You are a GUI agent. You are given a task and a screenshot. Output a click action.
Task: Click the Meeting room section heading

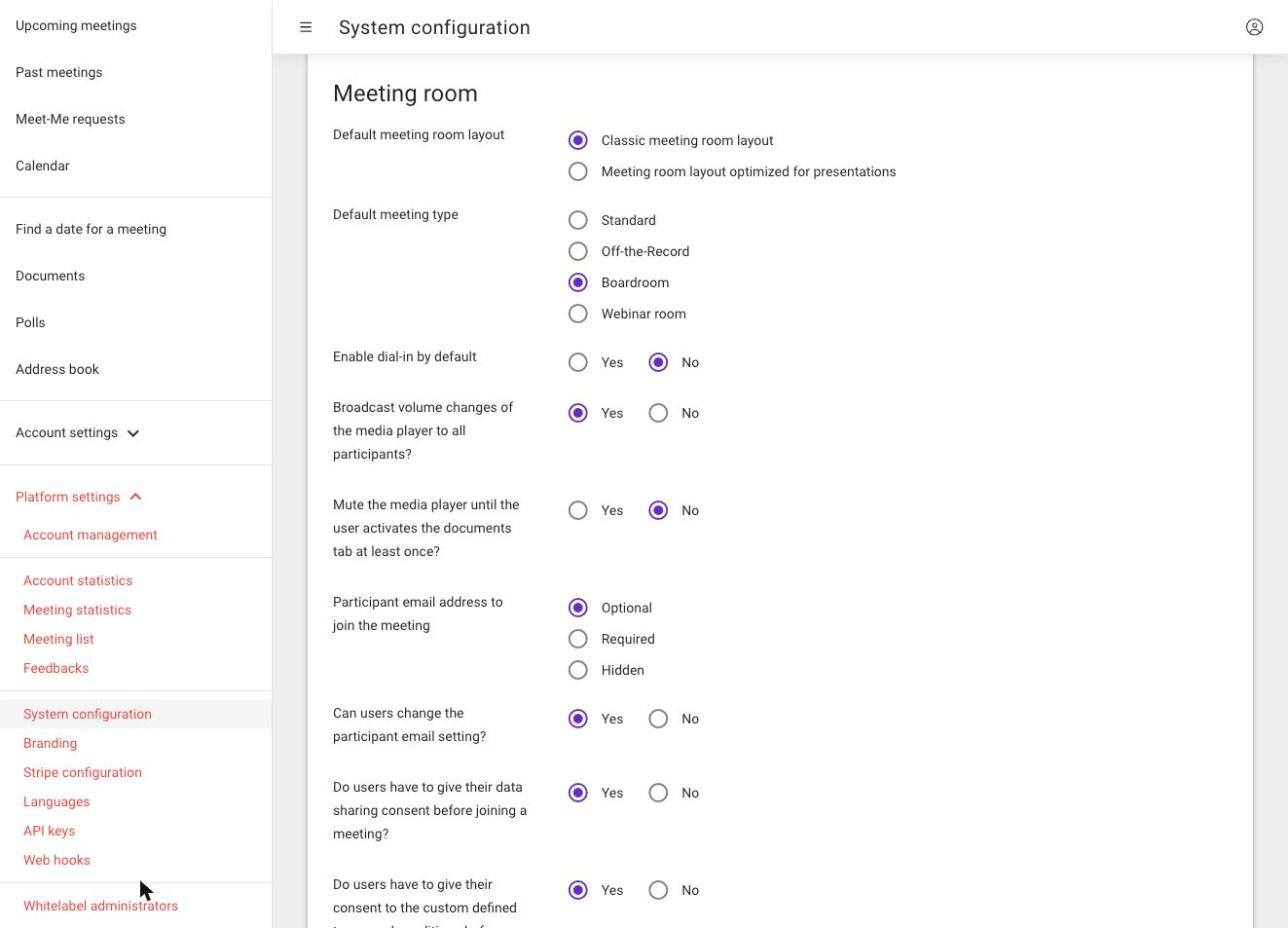(405, 93)
